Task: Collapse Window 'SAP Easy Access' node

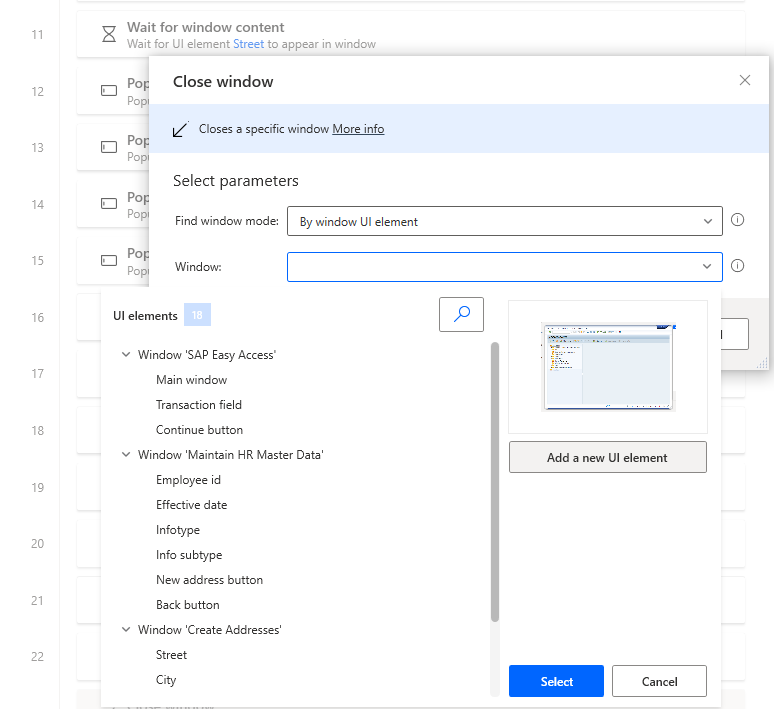Action: point(126,354)
